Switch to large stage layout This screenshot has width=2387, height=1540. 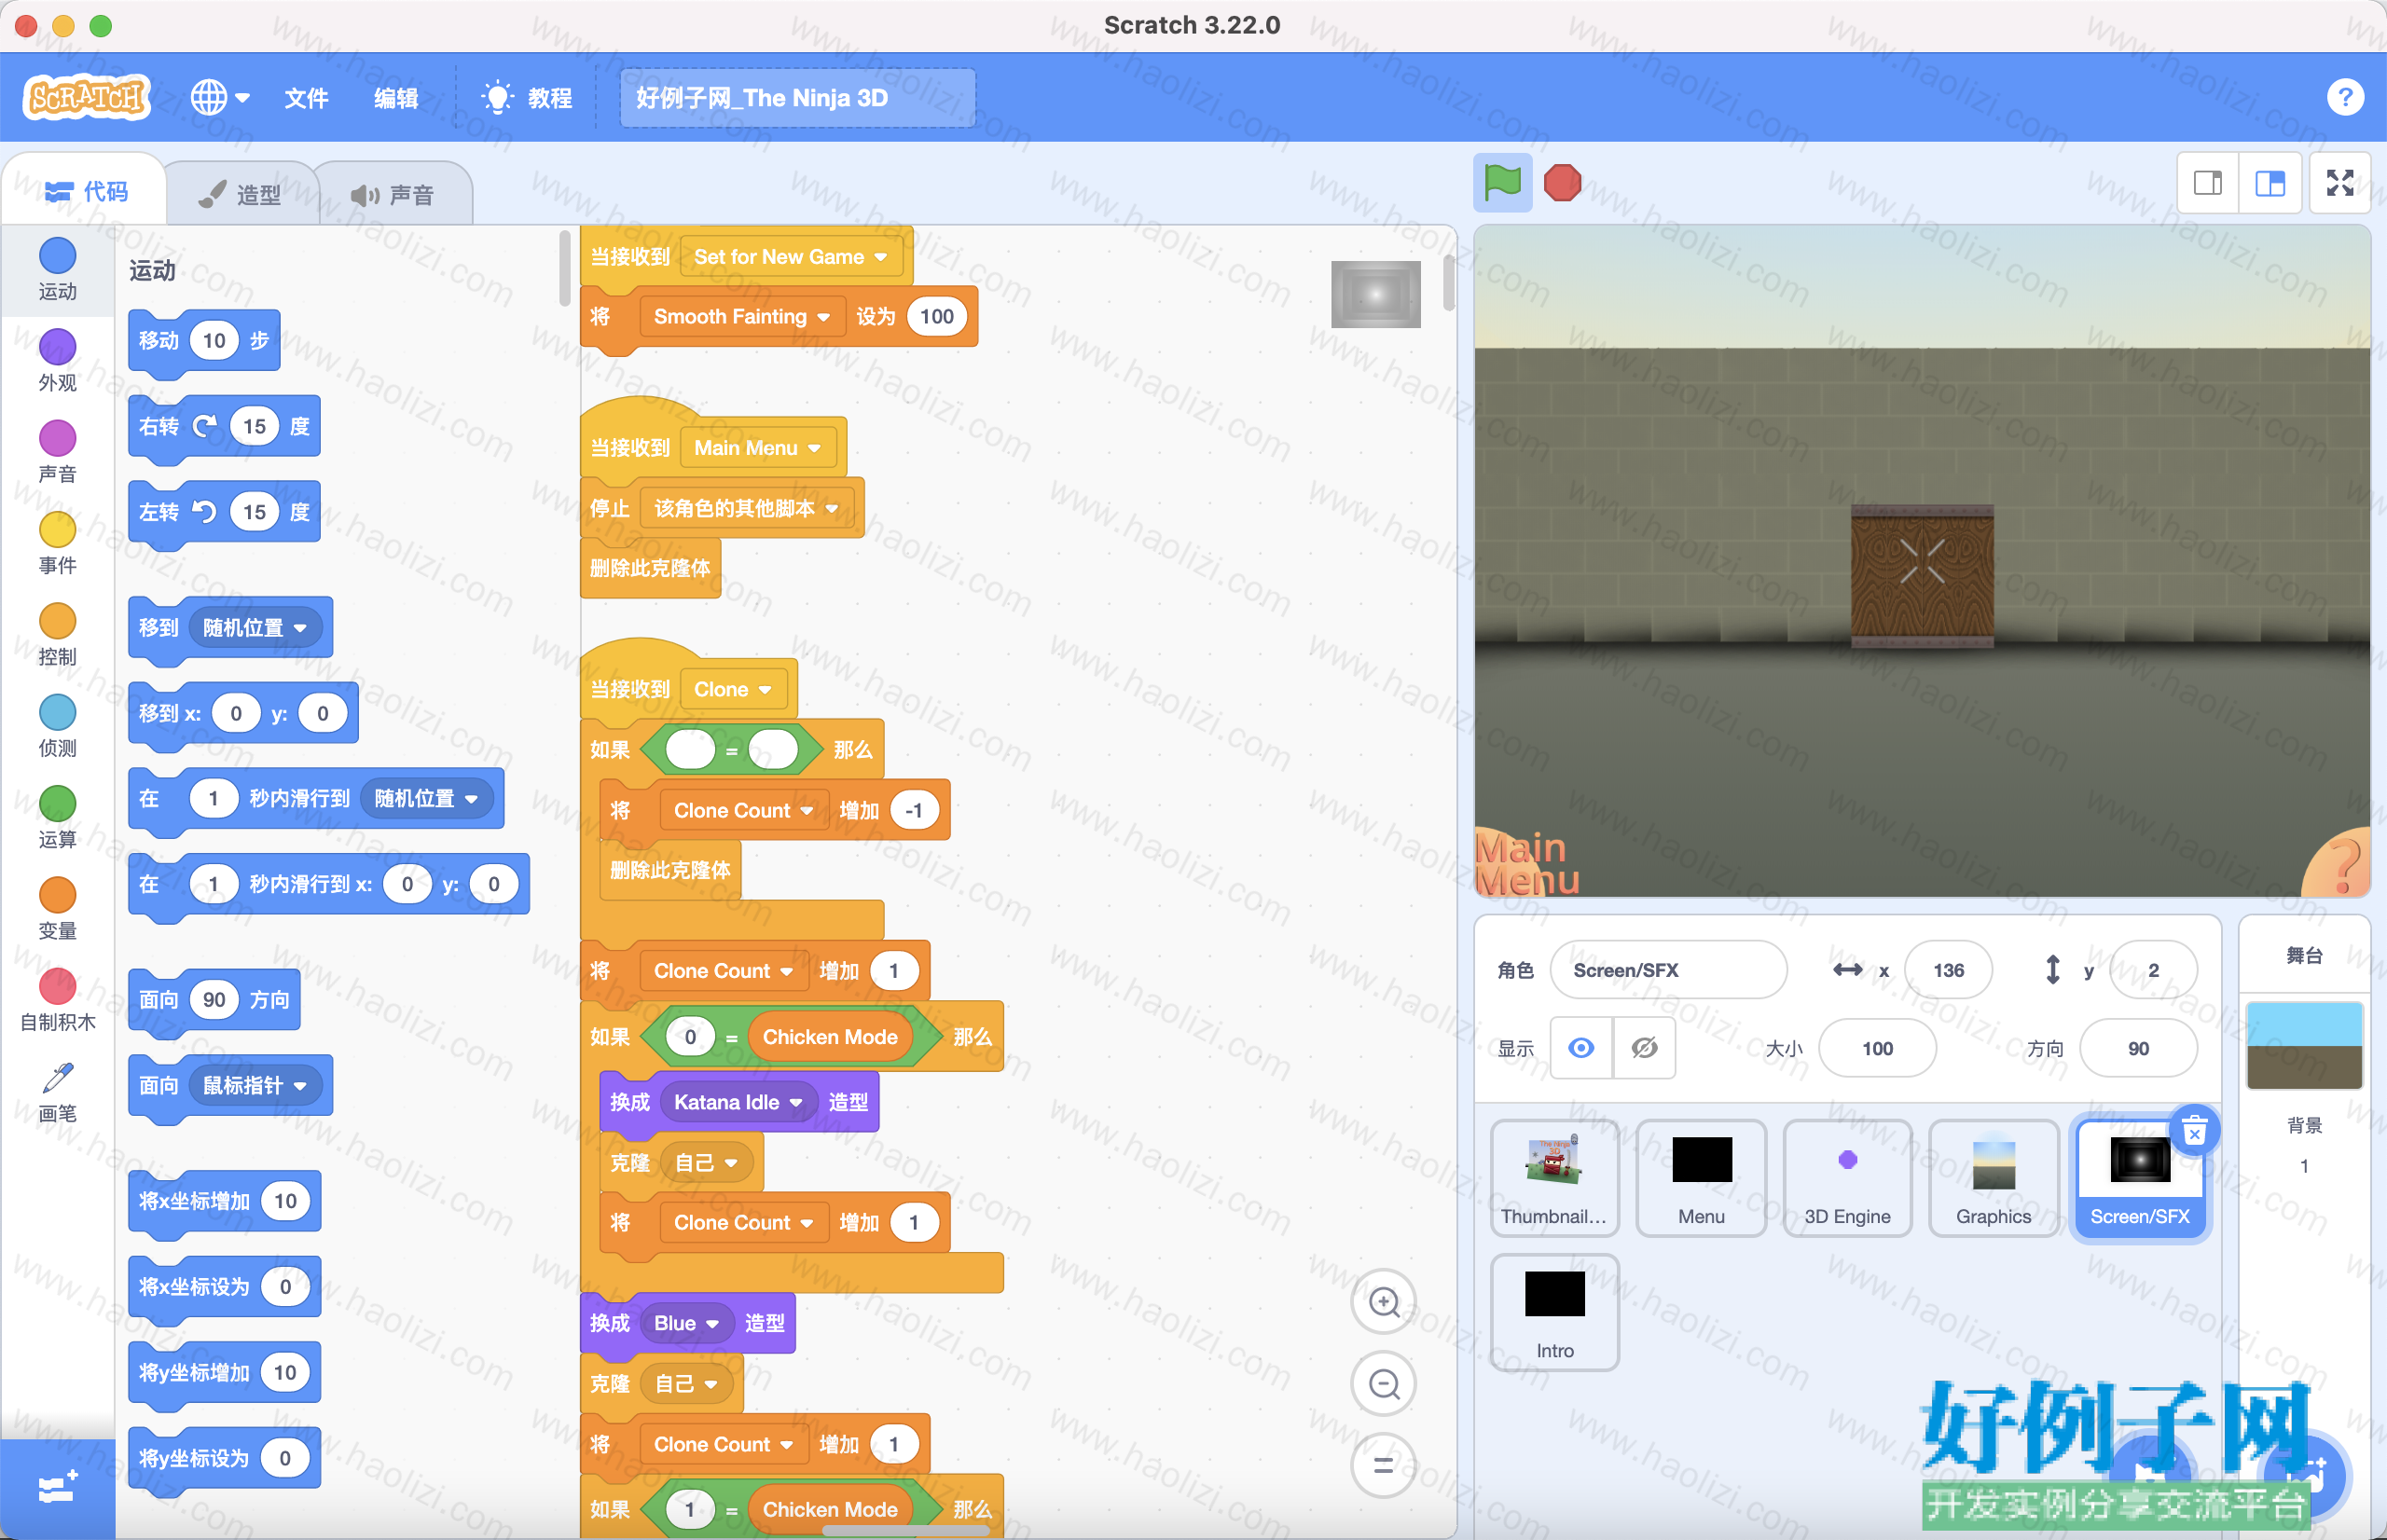coord(2270,183)
